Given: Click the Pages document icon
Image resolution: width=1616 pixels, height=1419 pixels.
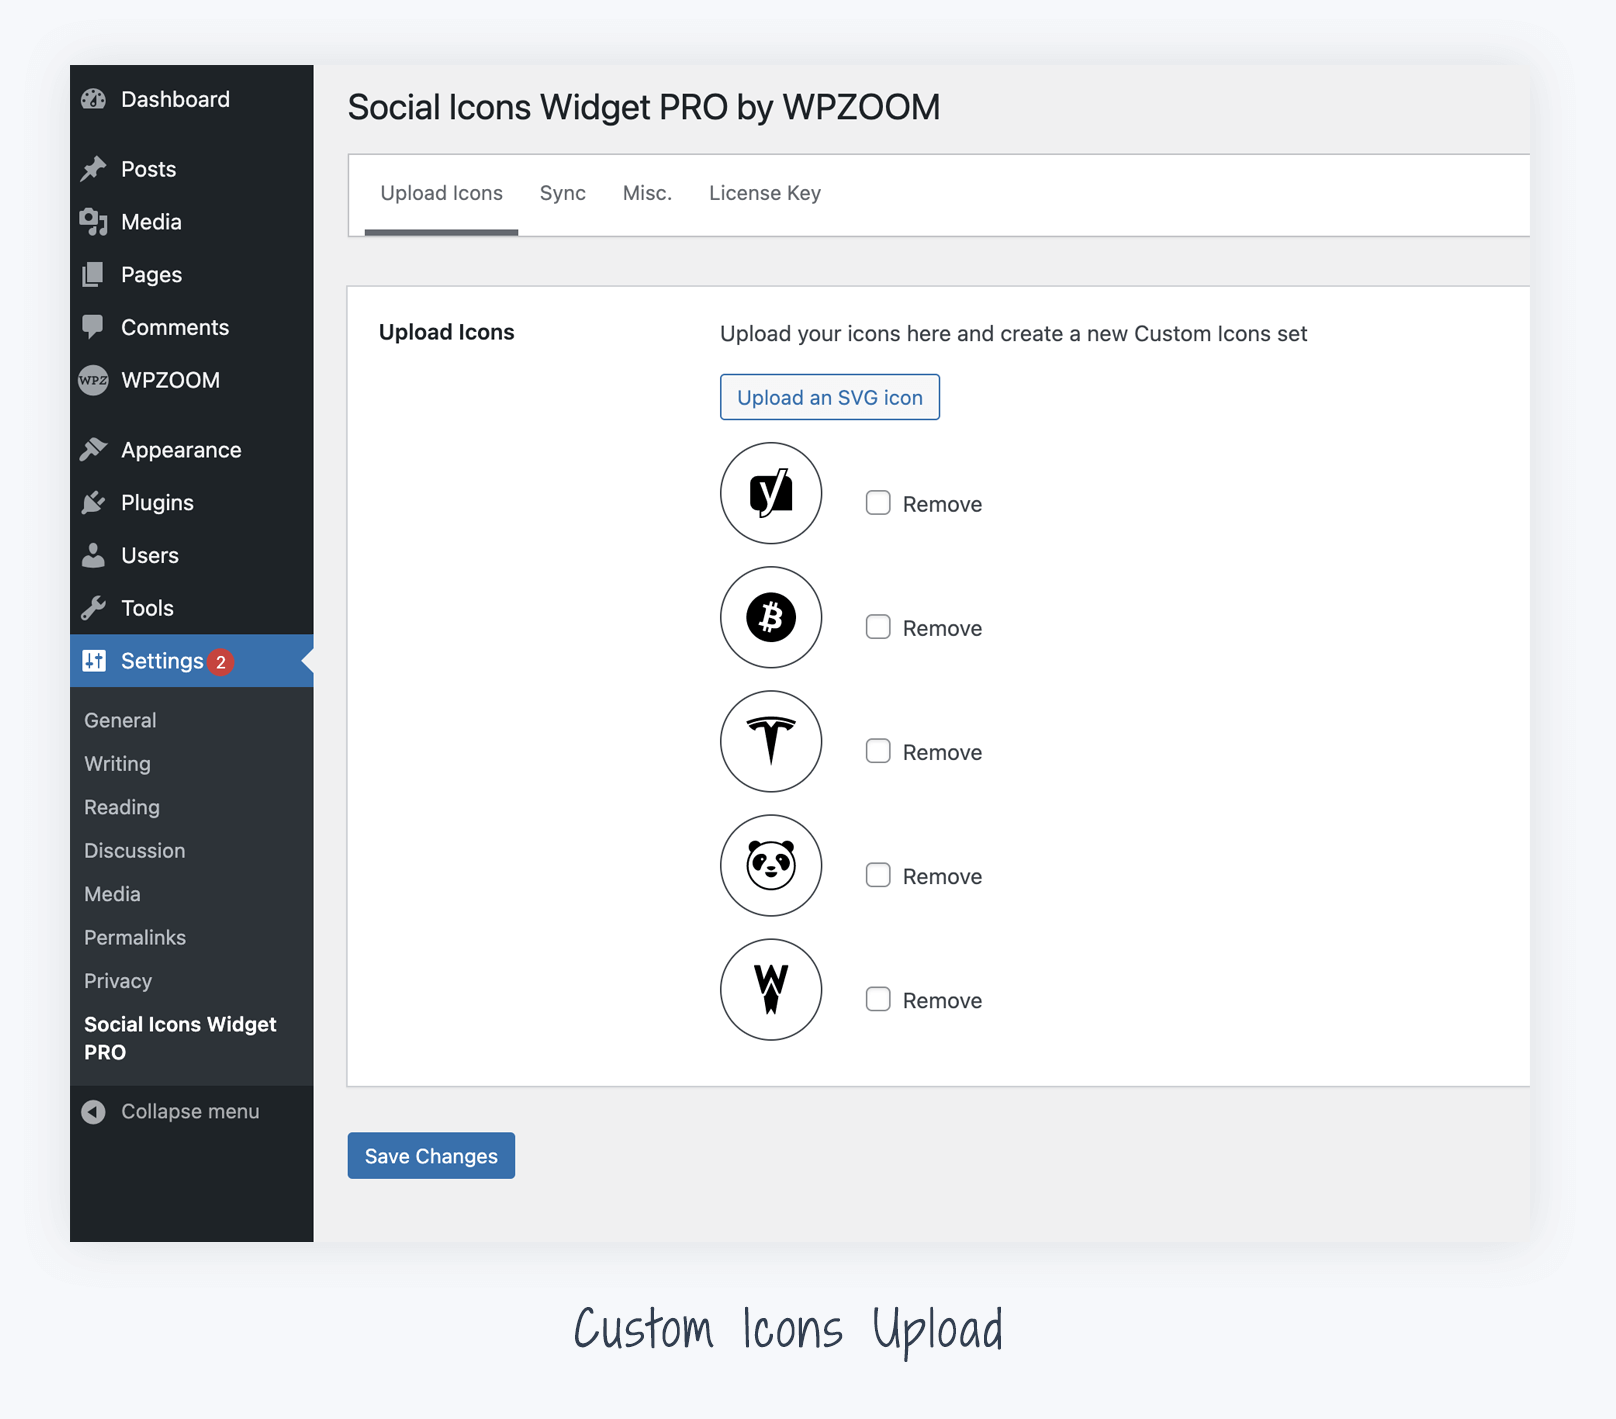Looking at the screenshot, I should (94, 274).
